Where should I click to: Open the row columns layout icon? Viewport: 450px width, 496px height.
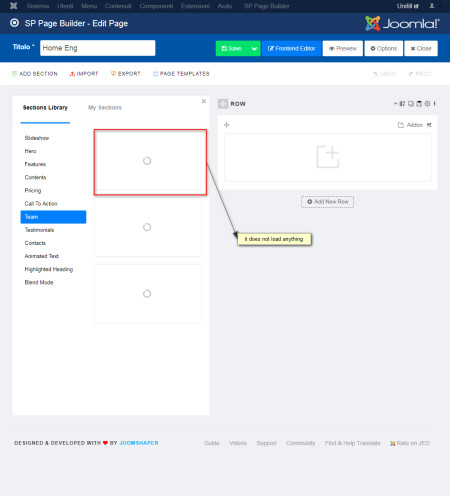pyautogui.click(x=402, y=104)
